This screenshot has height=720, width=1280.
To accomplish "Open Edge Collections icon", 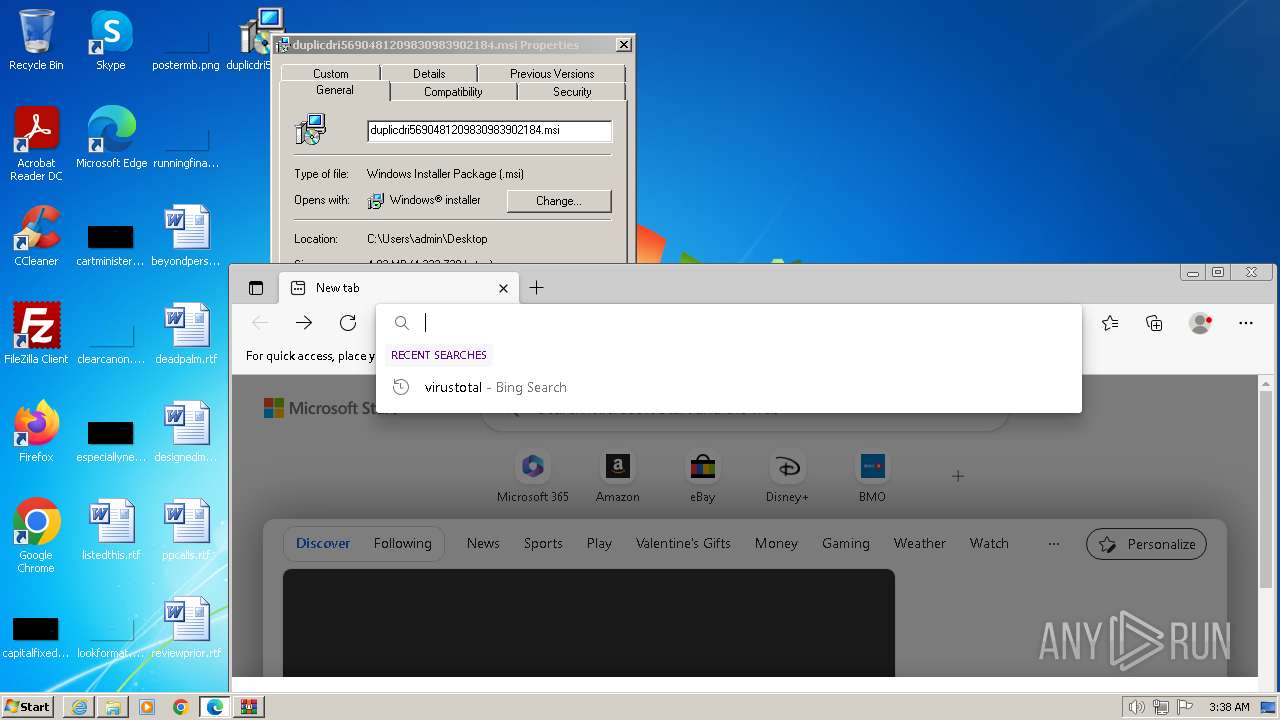I will click(x=1154, y=323).
